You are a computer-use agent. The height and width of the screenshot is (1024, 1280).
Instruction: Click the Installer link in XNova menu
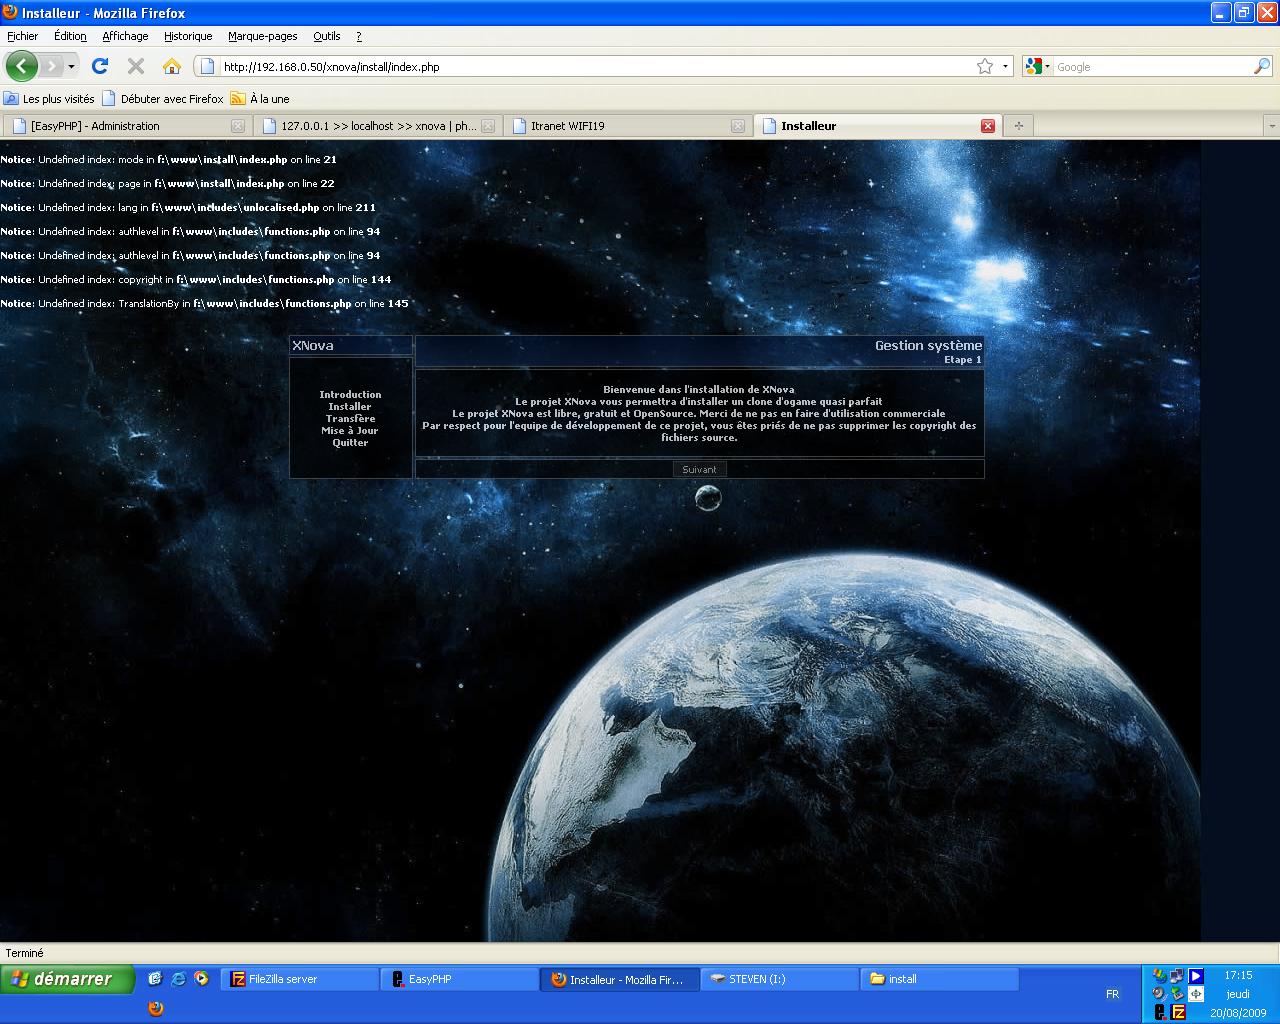click(x=350, y=407)
